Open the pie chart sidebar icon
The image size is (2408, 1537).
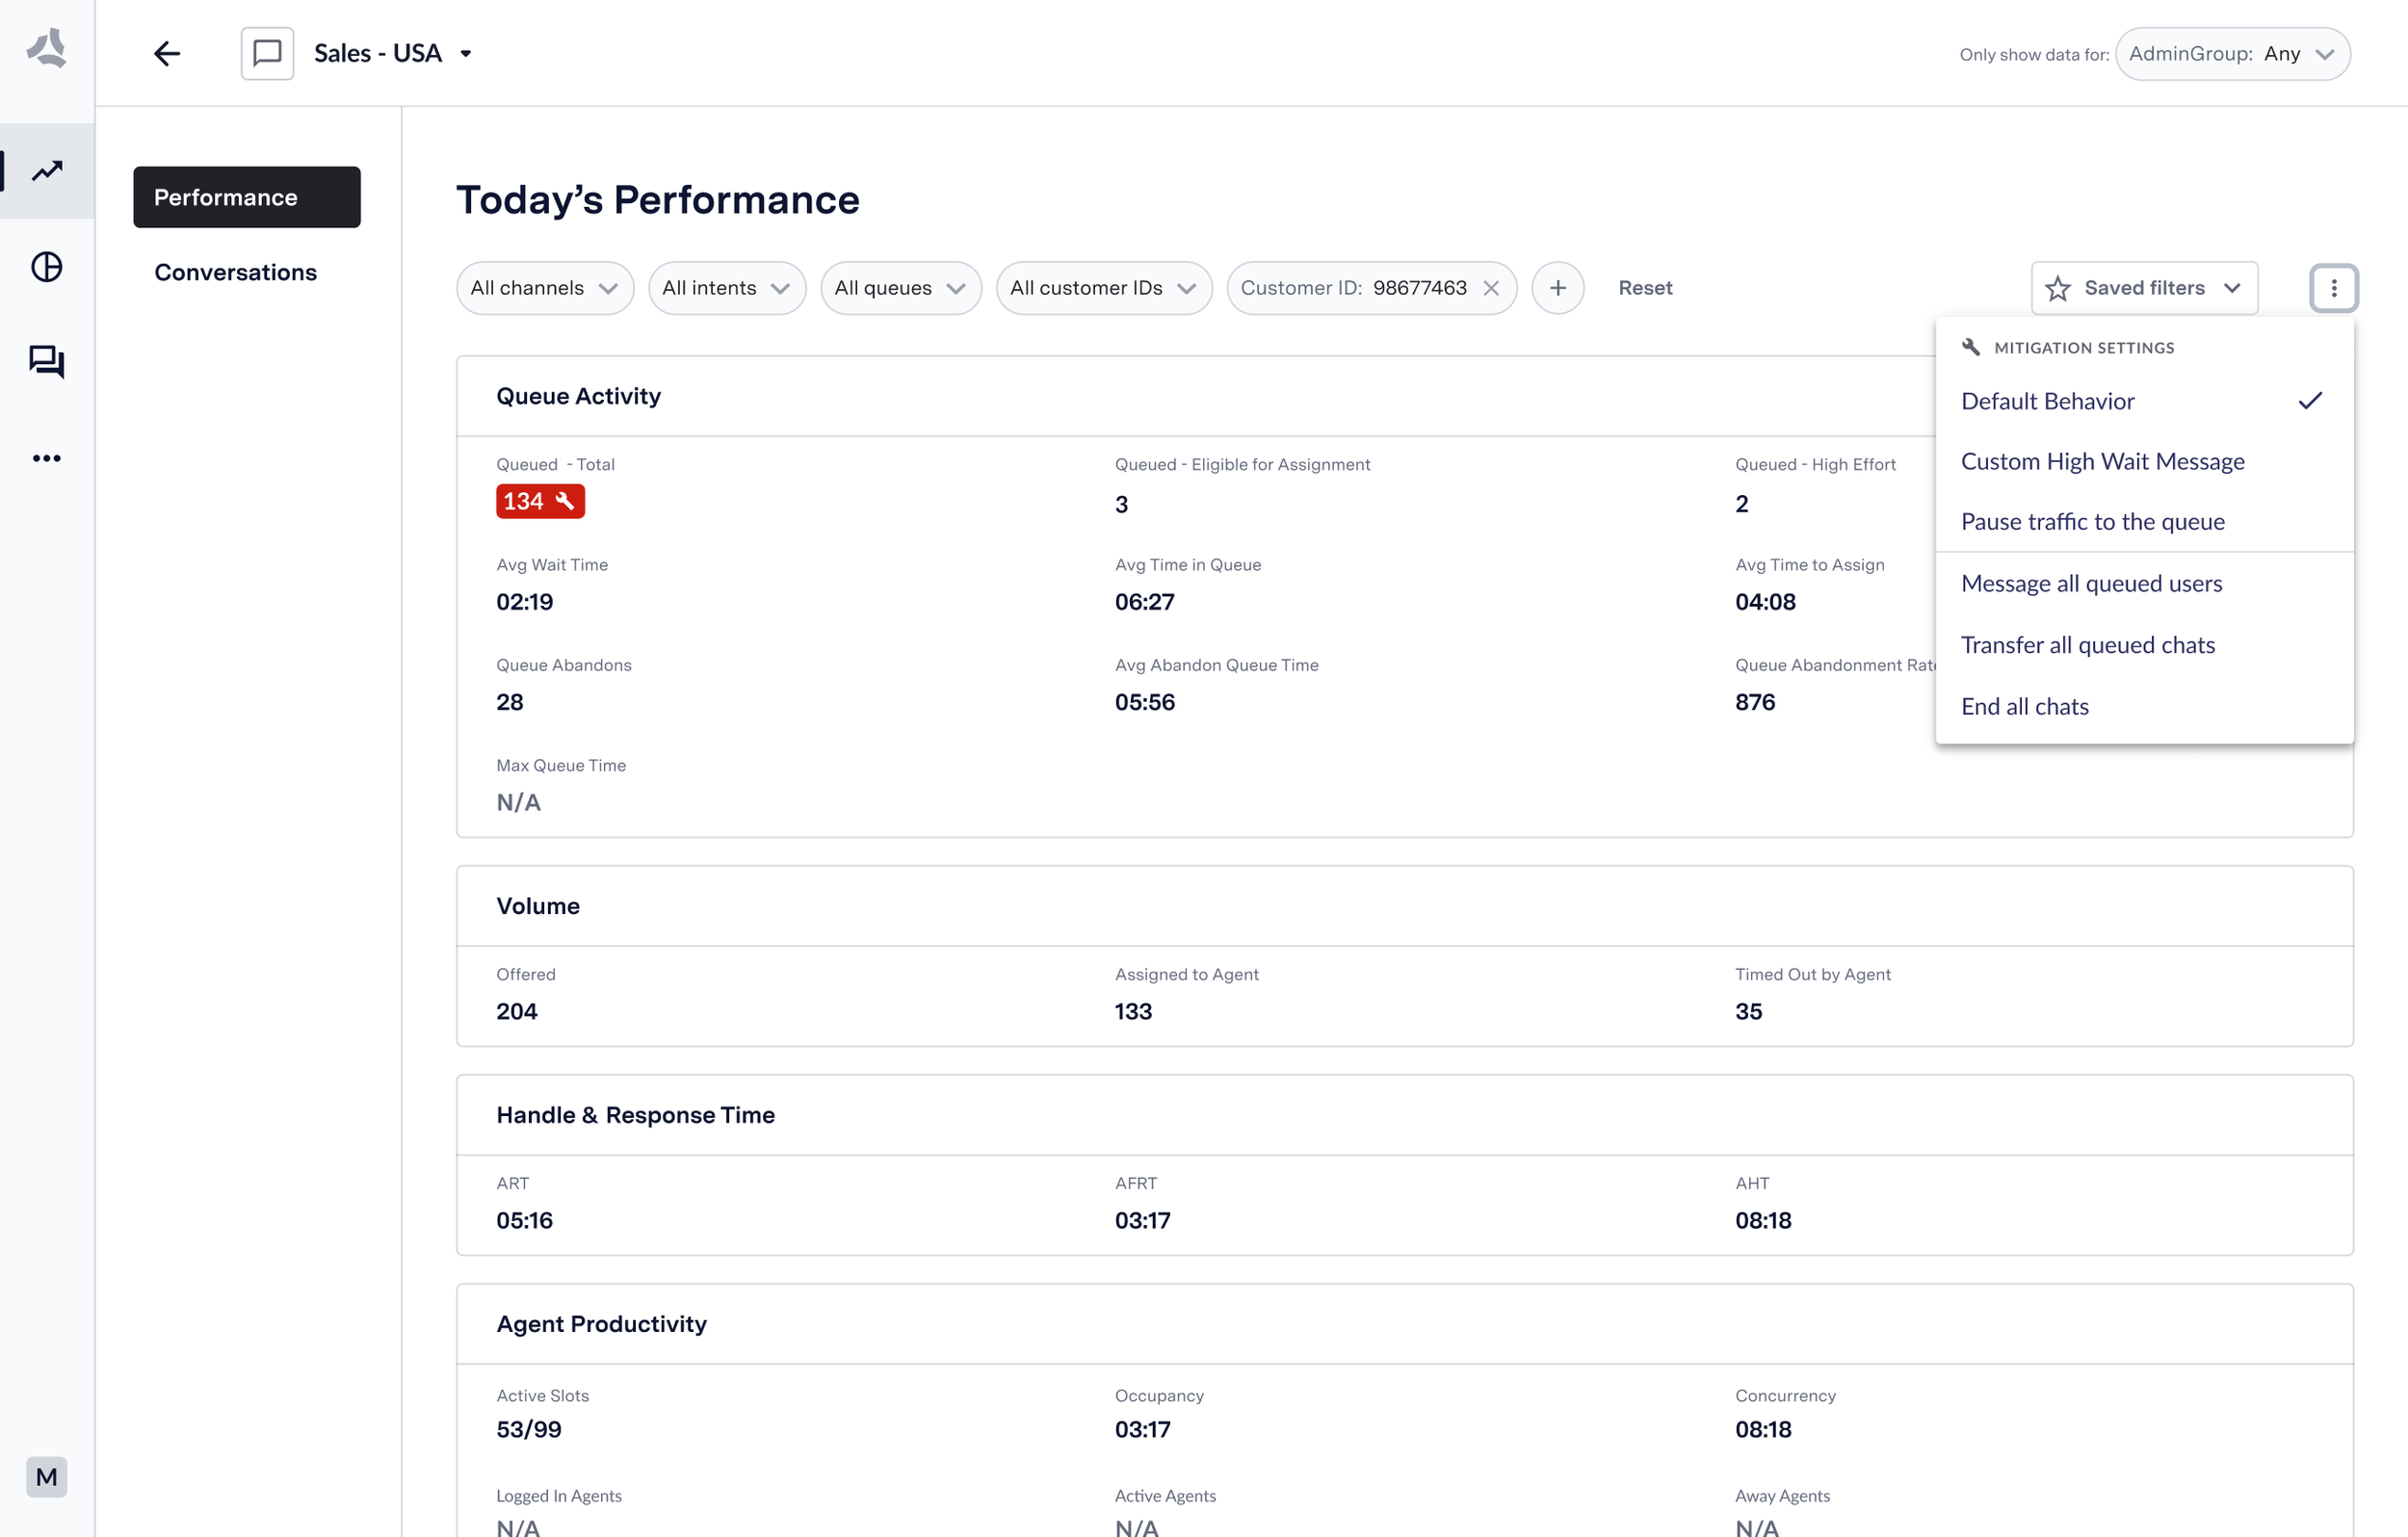pos(47,267)
